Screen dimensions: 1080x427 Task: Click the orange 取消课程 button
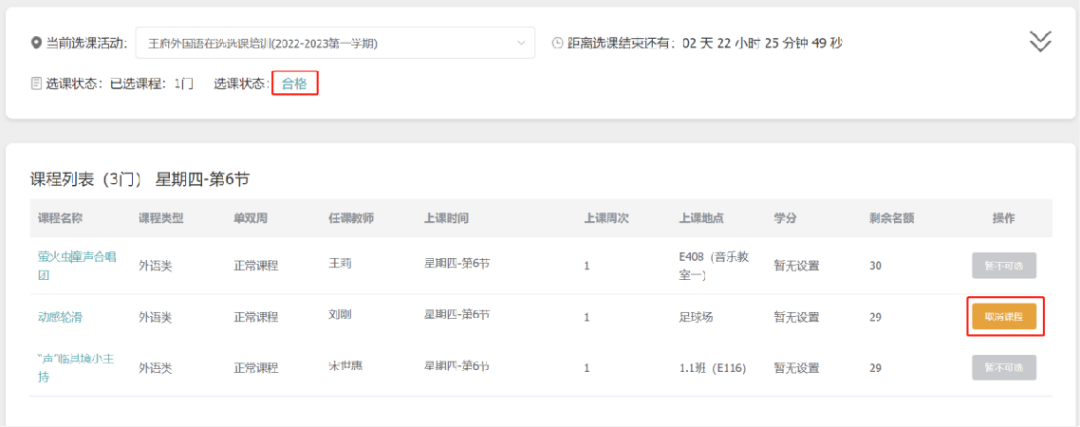pos(1004,317)
